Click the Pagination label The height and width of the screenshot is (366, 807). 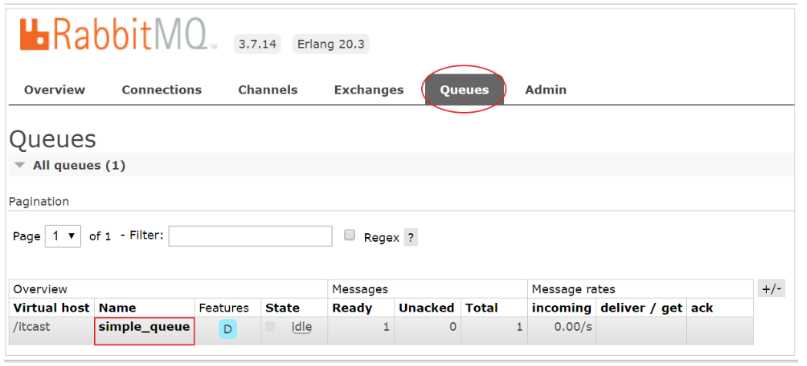coord(39,202)
